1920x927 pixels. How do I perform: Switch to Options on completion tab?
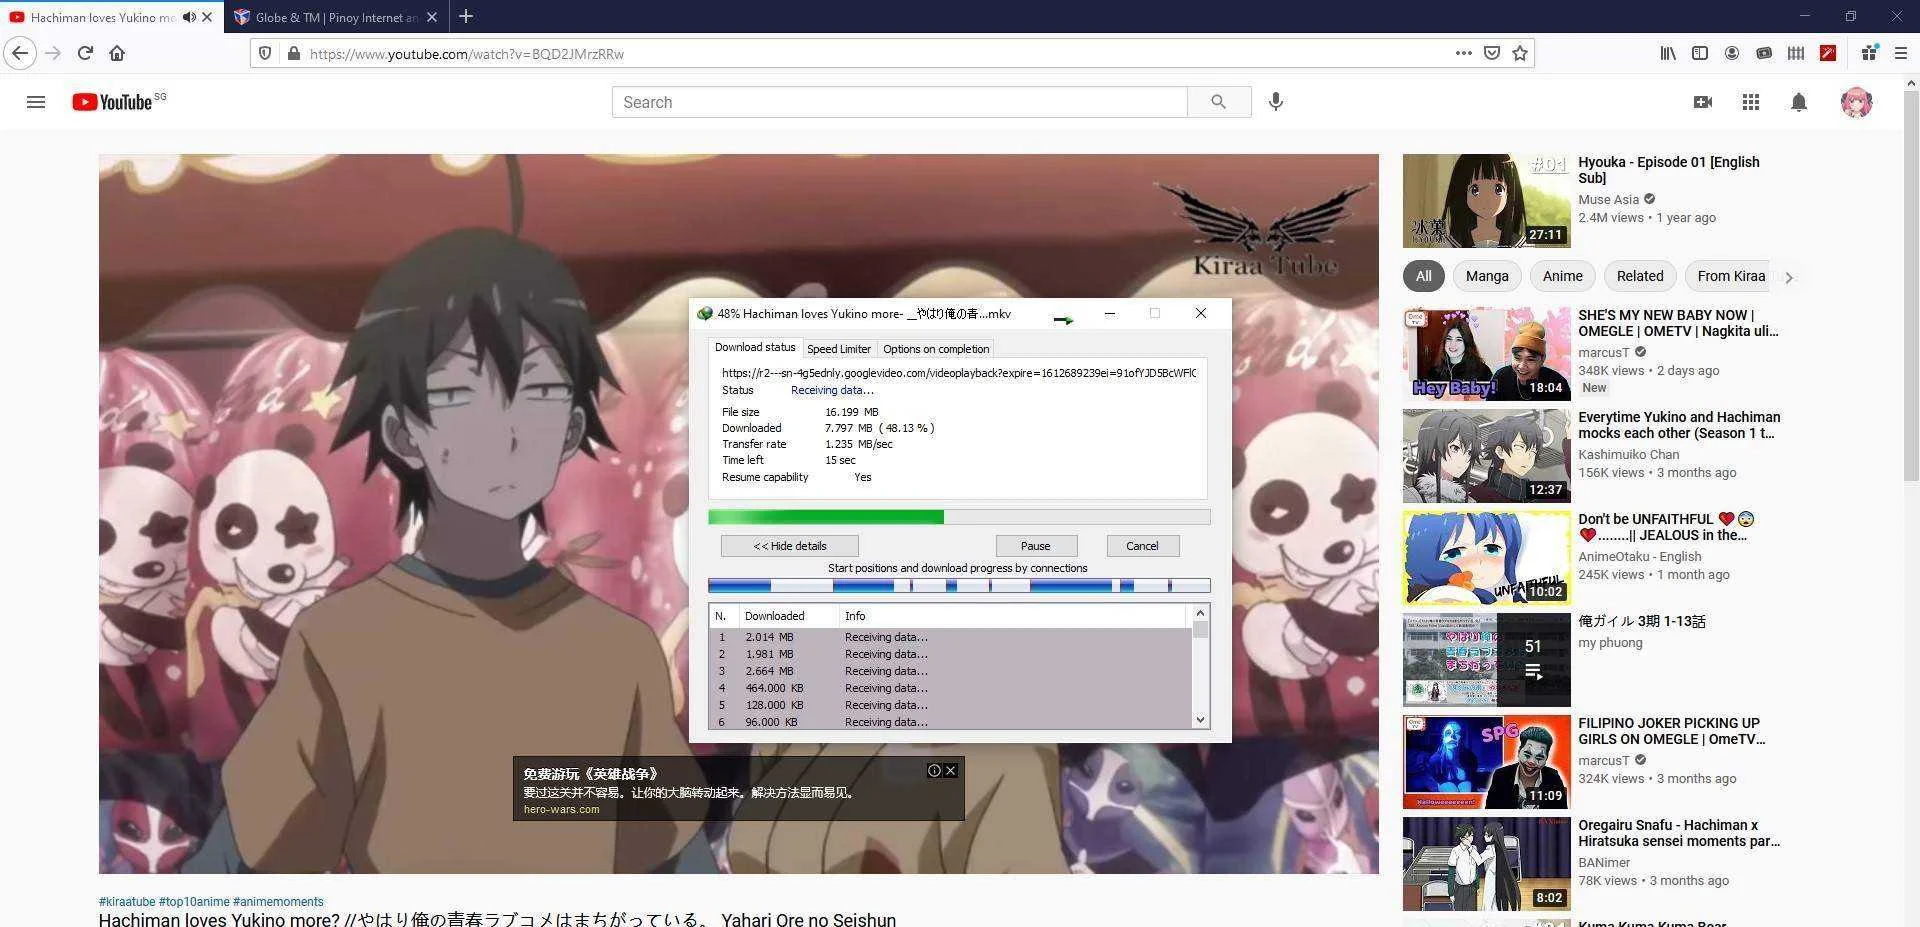coord(936,349)
